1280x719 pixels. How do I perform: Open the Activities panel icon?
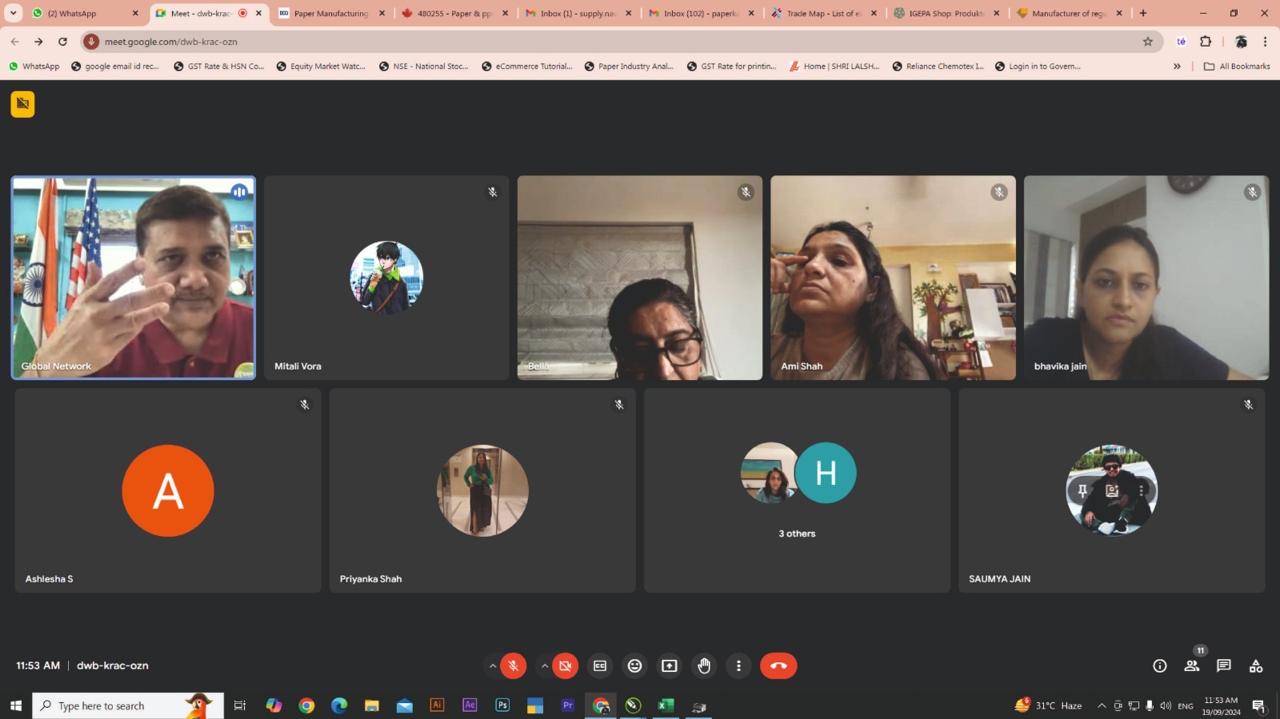(x=1255, y=666)
